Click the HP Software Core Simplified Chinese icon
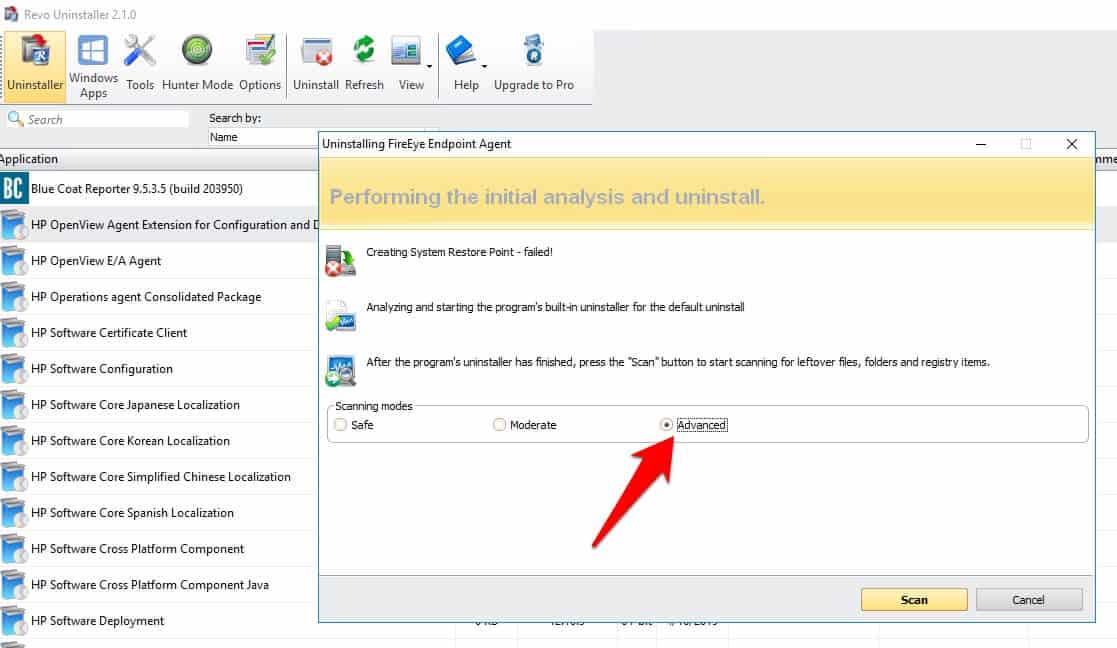The height and width of the screenshot is (648, 1117). 14,477
